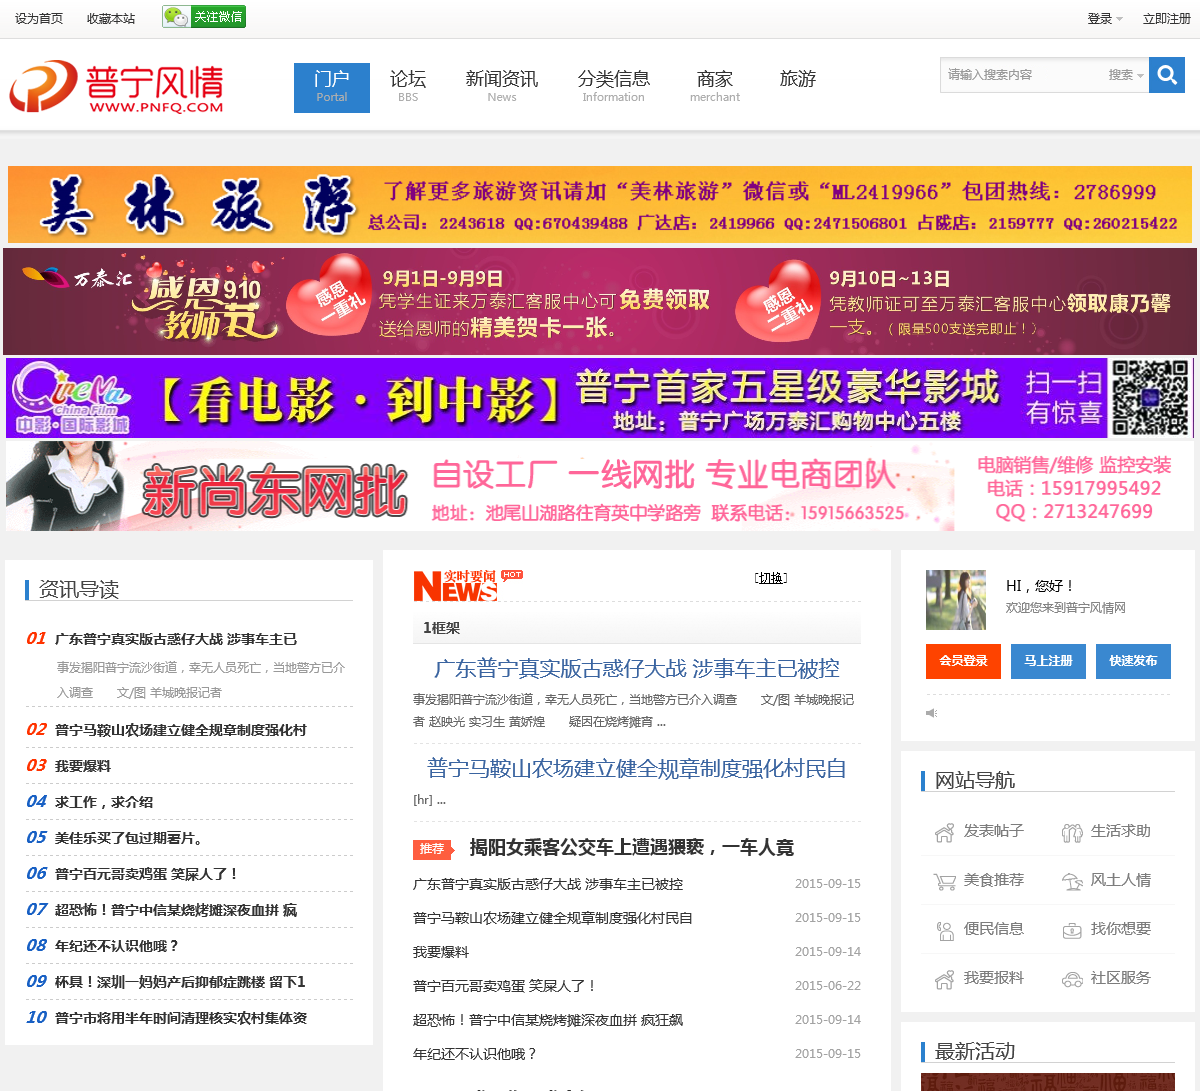Click 设为首页 link
The width and height of the screenshot is (1200, 1091).
(39, 19)
